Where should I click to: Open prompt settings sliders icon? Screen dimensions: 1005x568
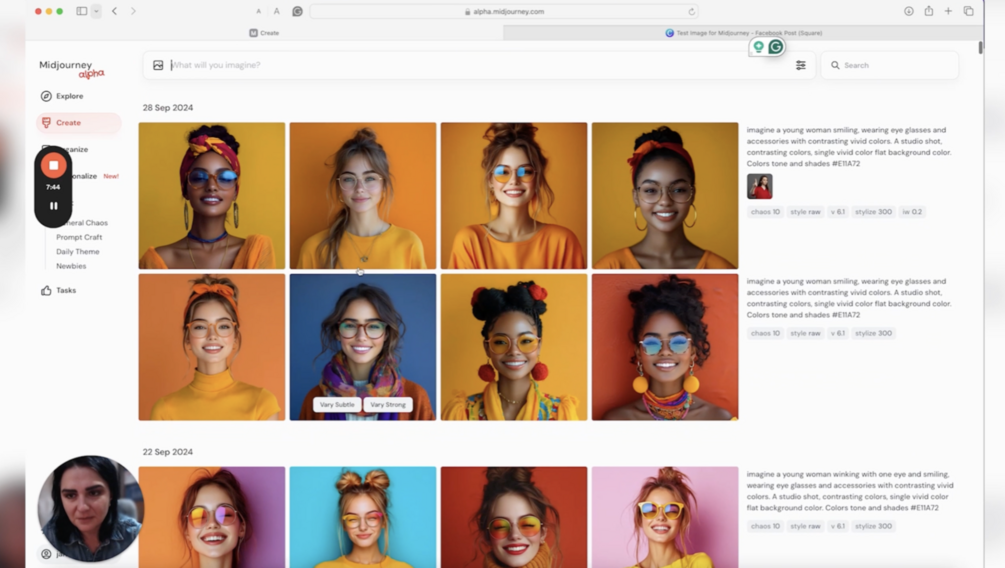801,65
